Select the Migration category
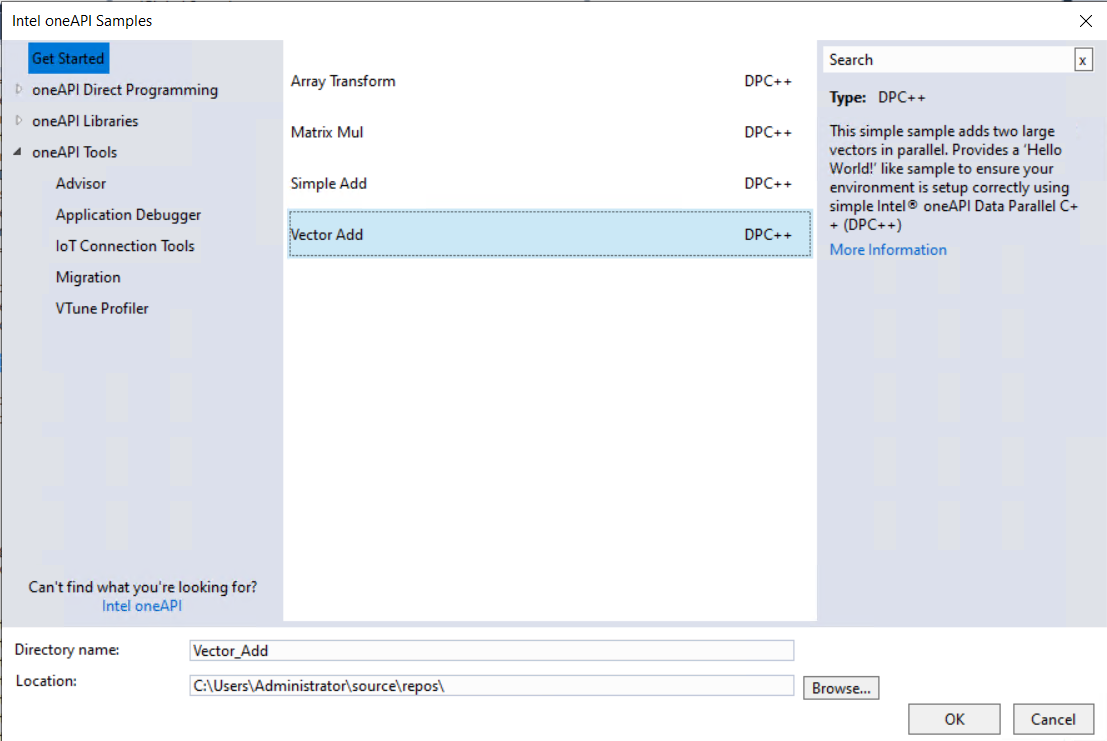Image resolution: width=1107 pixels, height=741 pixels. click(x=88, y=277)
